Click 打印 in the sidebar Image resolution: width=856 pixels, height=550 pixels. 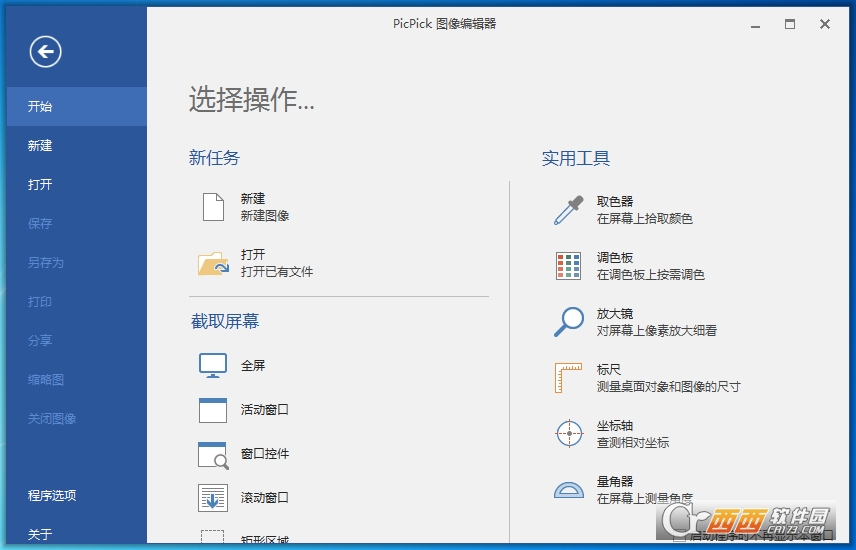[x=77, y=301]
